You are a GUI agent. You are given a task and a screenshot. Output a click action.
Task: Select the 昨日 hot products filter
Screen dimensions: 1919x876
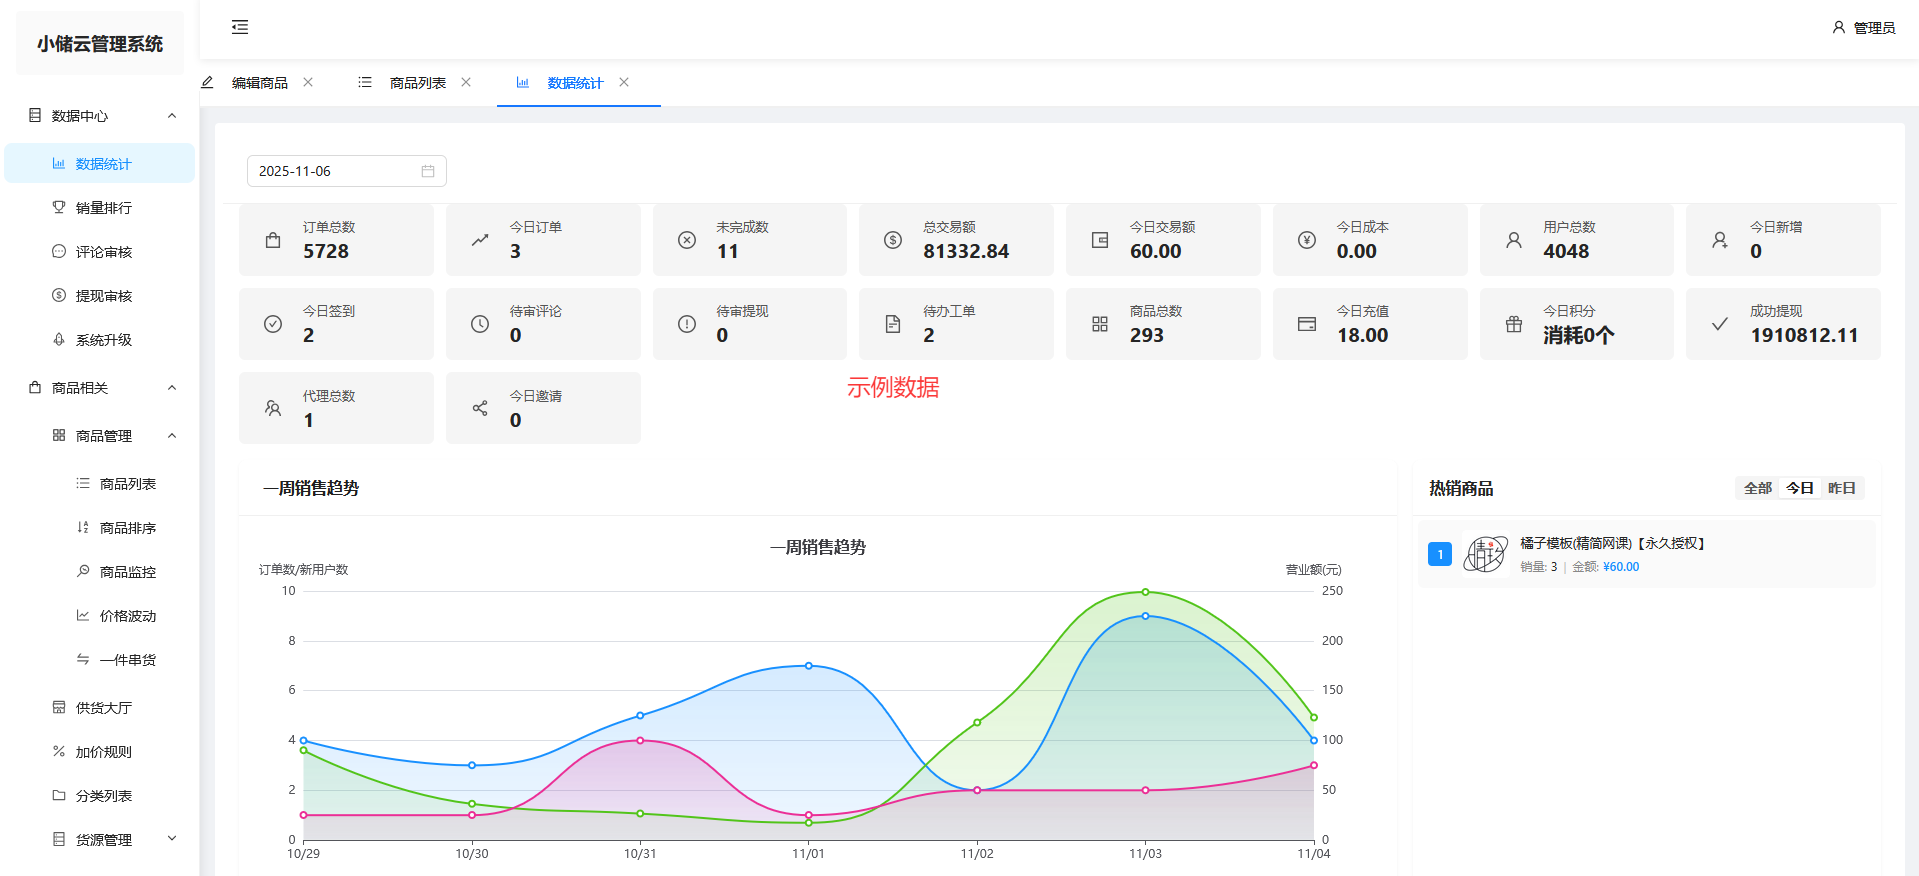tap(1841, 488)
